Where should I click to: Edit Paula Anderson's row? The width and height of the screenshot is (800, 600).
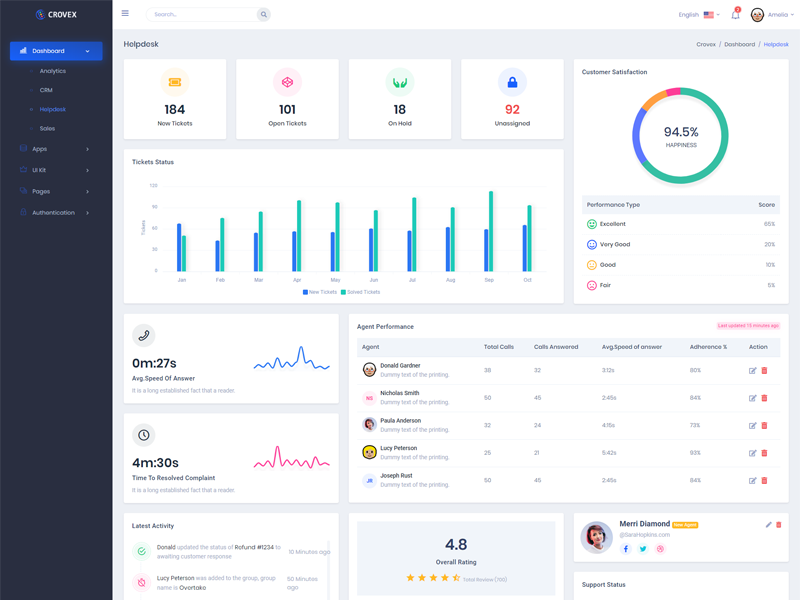click(x=753, y=426)
